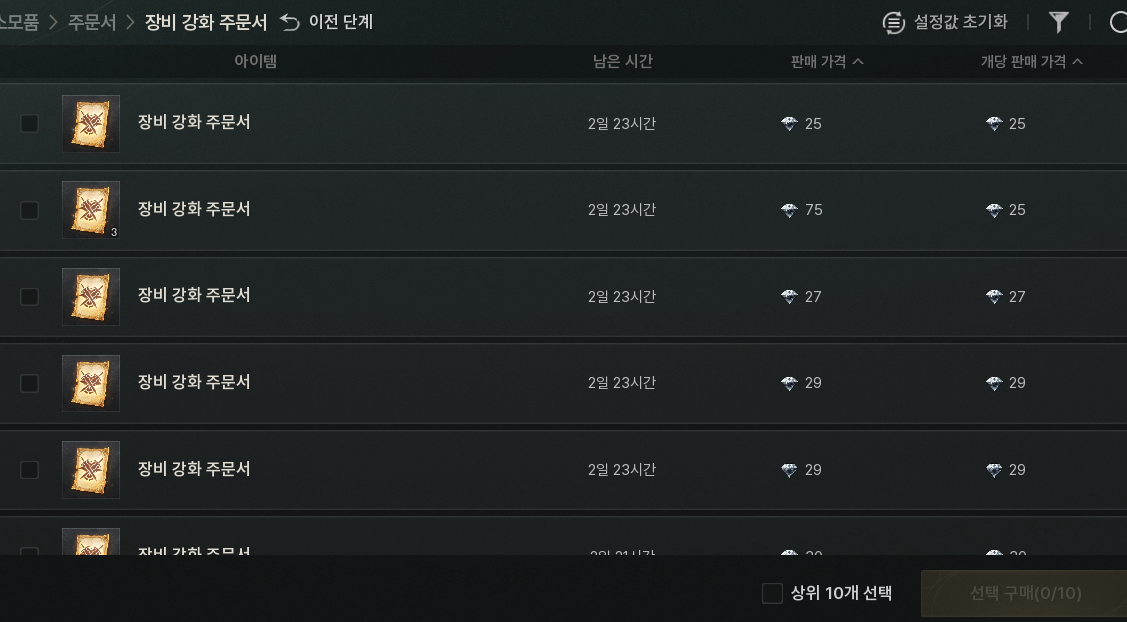Viewport: 1127px width, 622px height.
Task: Click the scroll icon in the fifth row
Action: pyautogui.click(x=91, y=470)
